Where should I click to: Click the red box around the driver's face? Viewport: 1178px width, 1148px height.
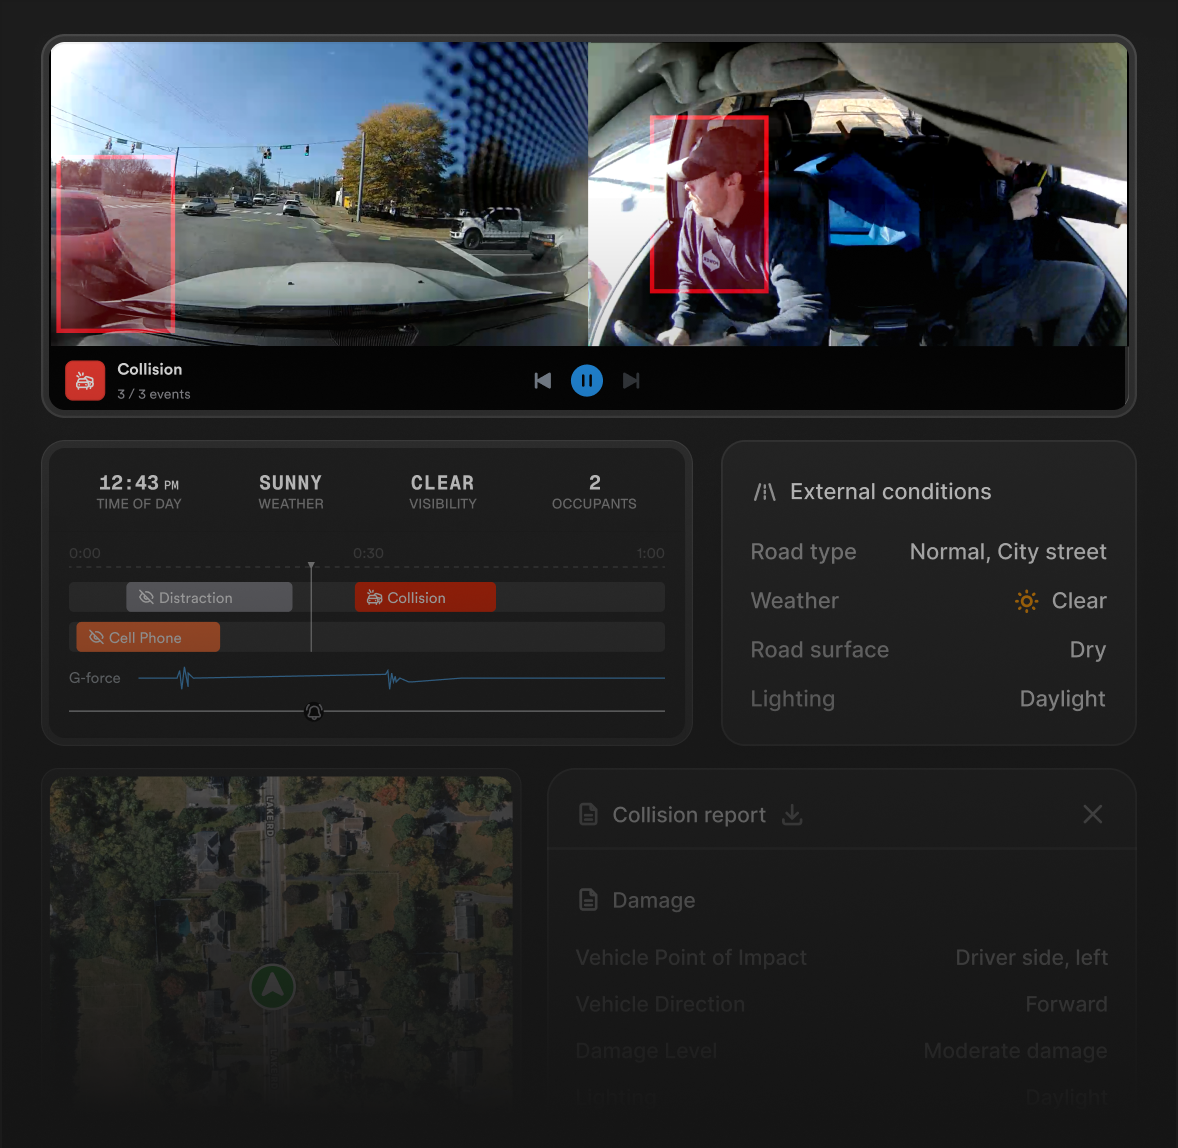click(x=709, y=204)
